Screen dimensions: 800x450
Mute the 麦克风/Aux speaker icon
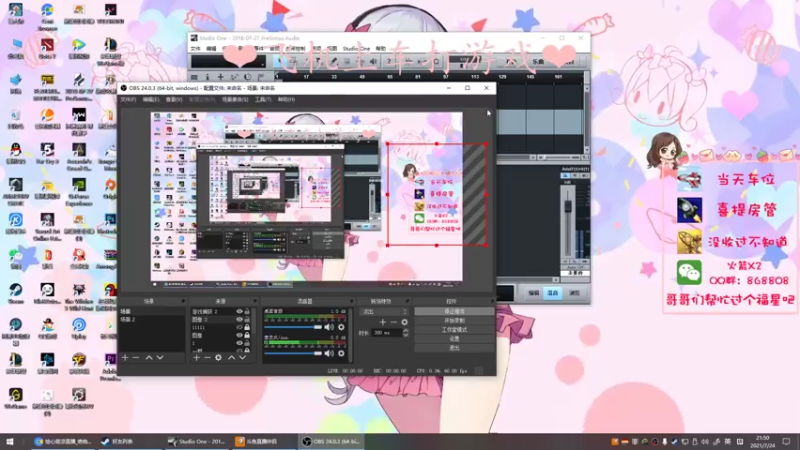pyautogui.click(x=329, y=353)
